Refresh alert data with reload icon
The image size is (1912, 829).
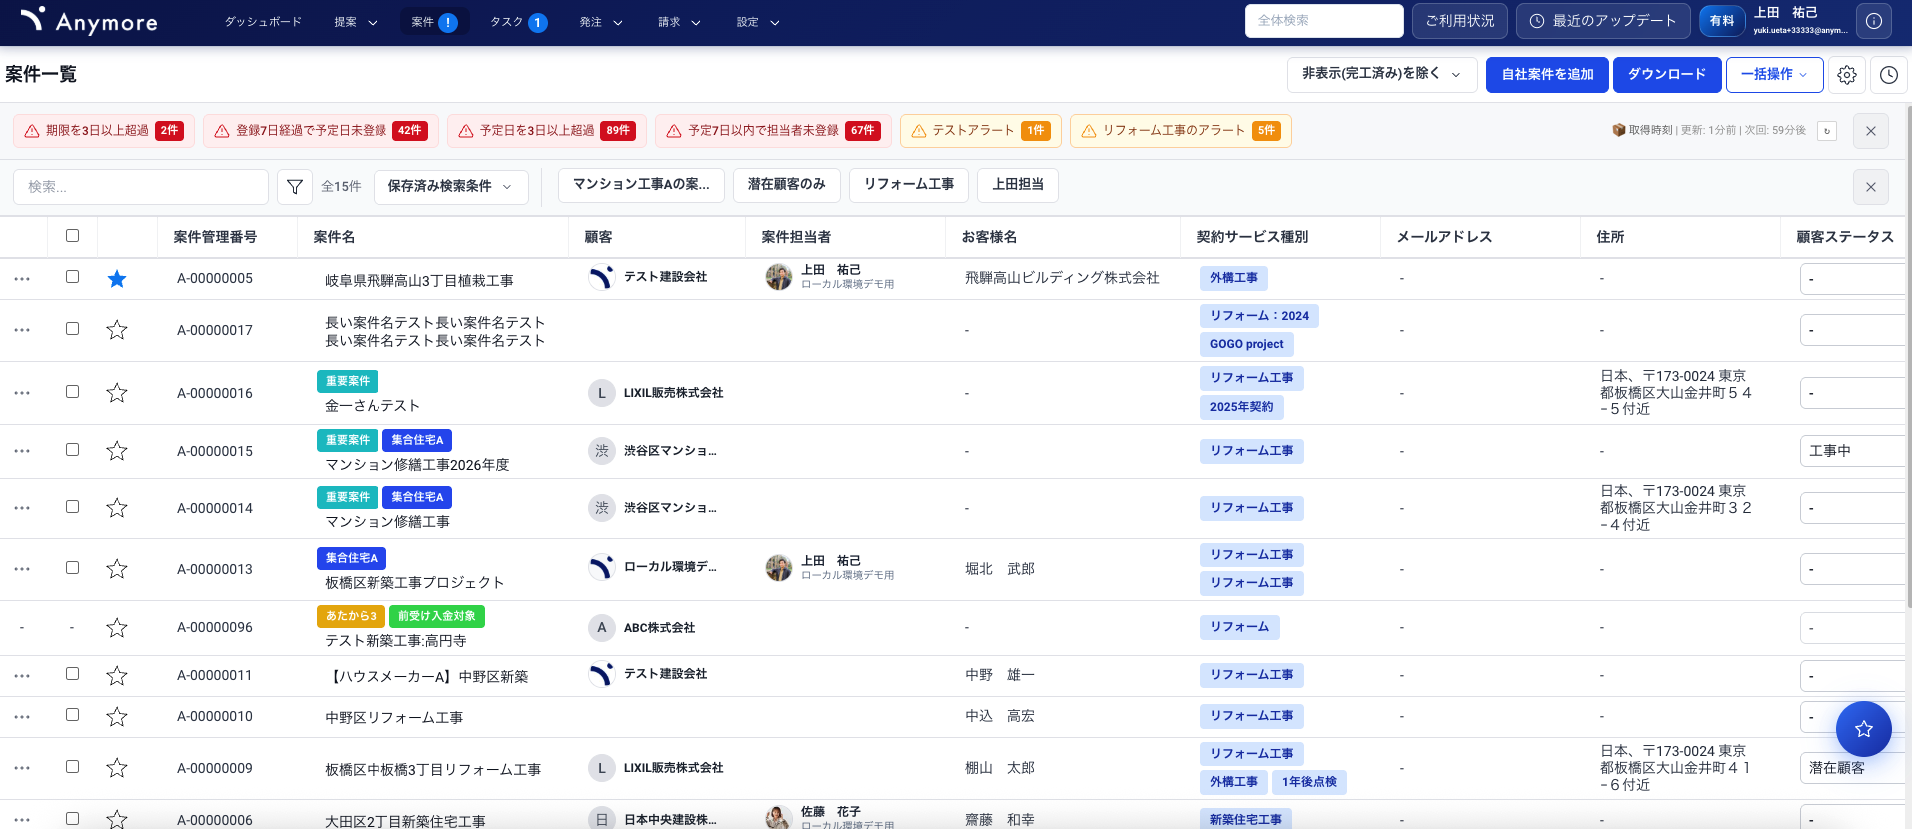tap(1827, 131)
